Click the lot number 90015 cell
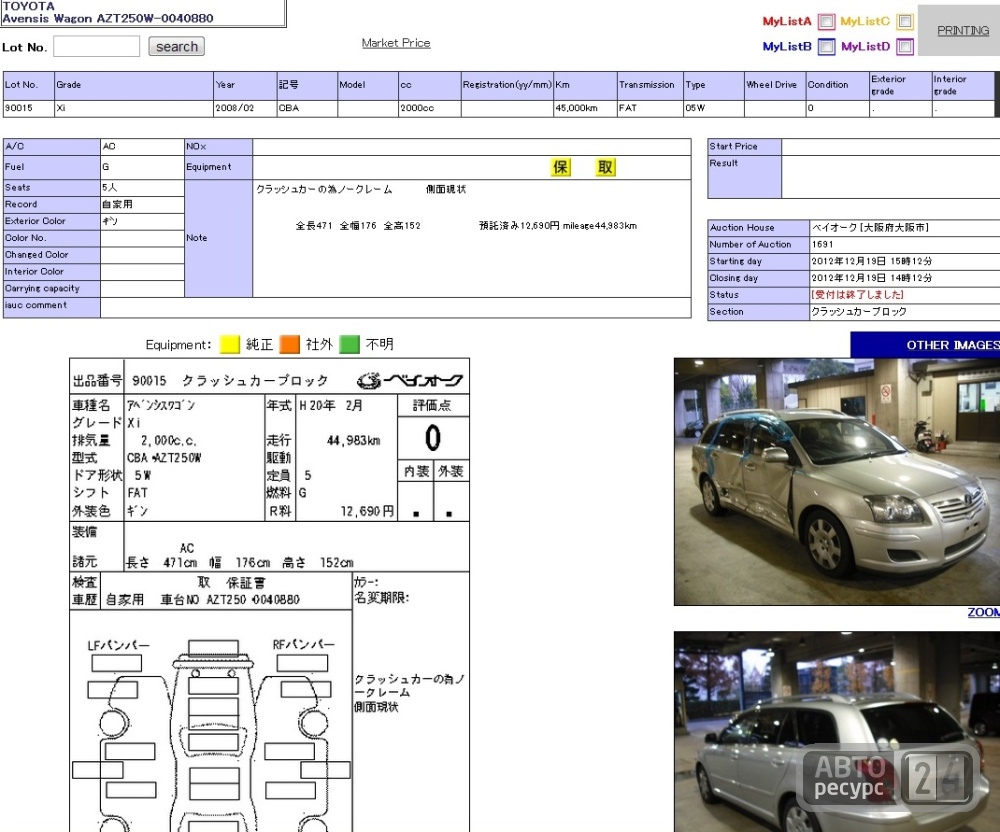The height and width of the screenshot is (832, 1000). coord(28,108)
